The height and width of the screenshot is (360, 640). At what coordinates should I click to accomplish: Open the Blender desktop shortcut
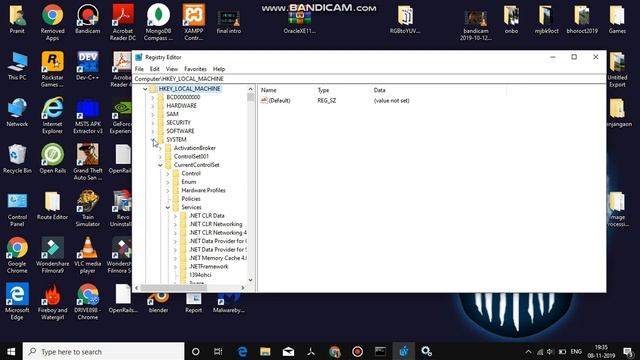(158, 303)
